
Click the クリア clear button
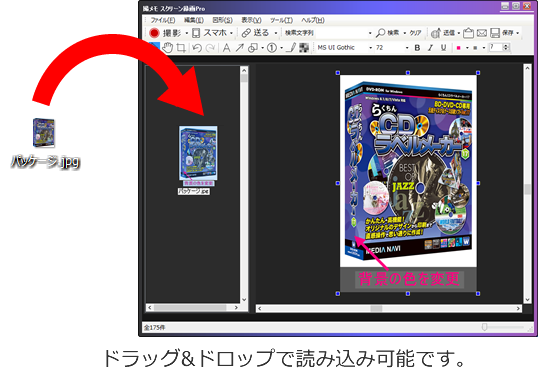415,33
